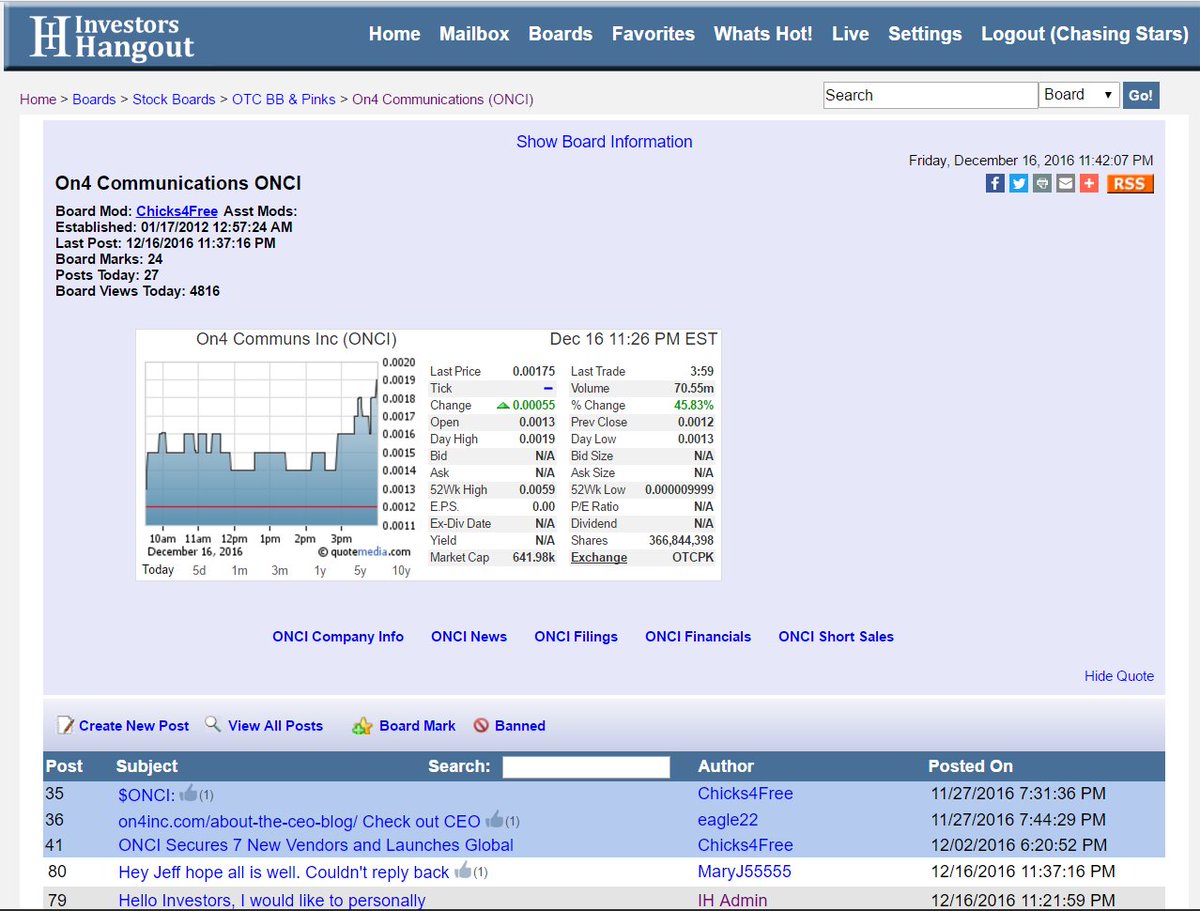This screenshot has width=1200, height=911.
Task: Click thumbs-up on Hey Jeff post
Action: [x=462, y=871]
